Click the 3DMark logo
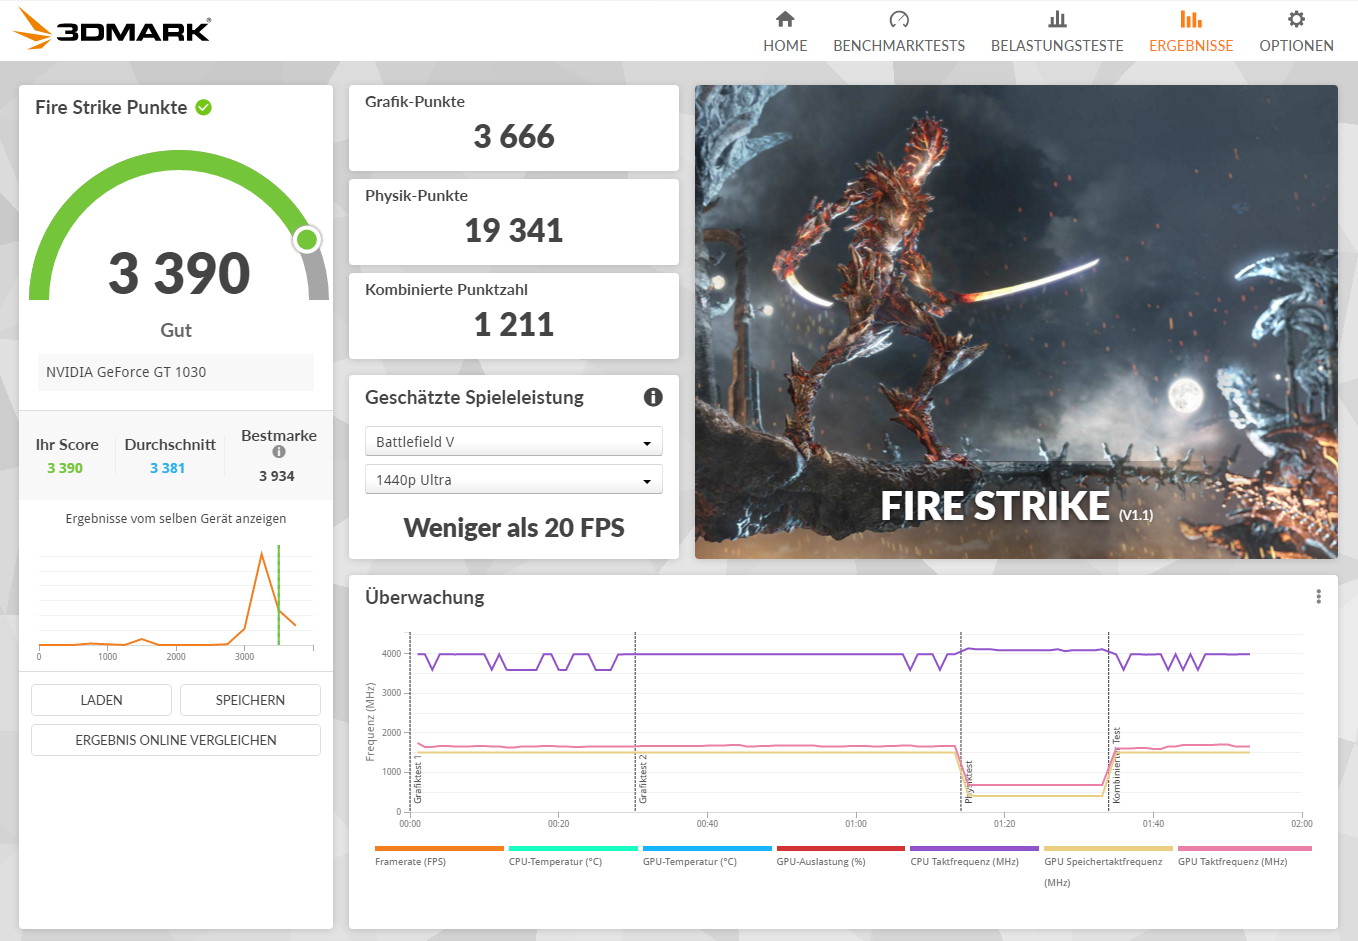Viewport: 1358px width, 941px height. 112,29
